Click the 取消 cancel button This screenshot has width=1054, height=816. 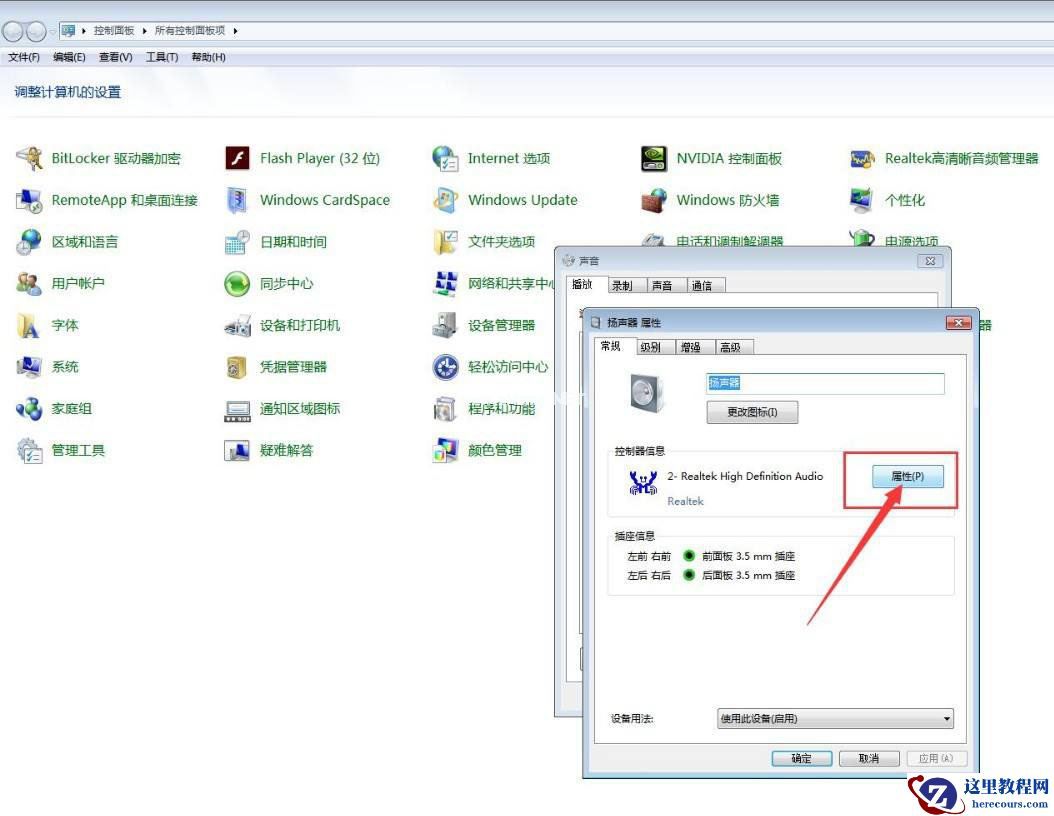(869, 758)
